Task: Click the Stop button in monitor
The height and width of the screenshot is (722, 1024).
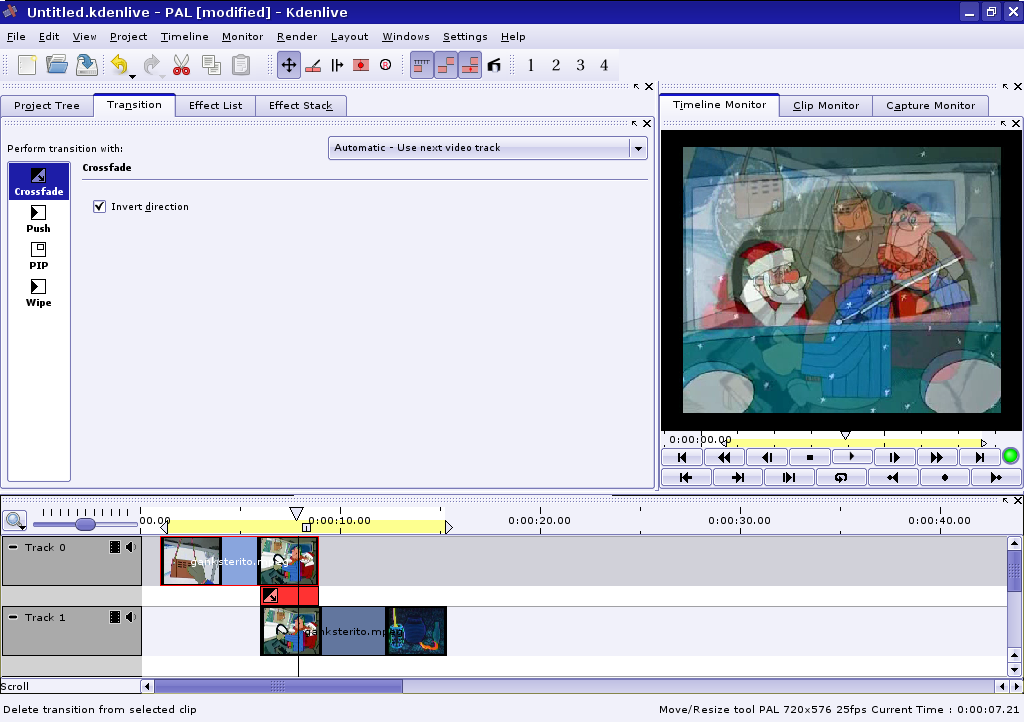Action: pos(809,457)
